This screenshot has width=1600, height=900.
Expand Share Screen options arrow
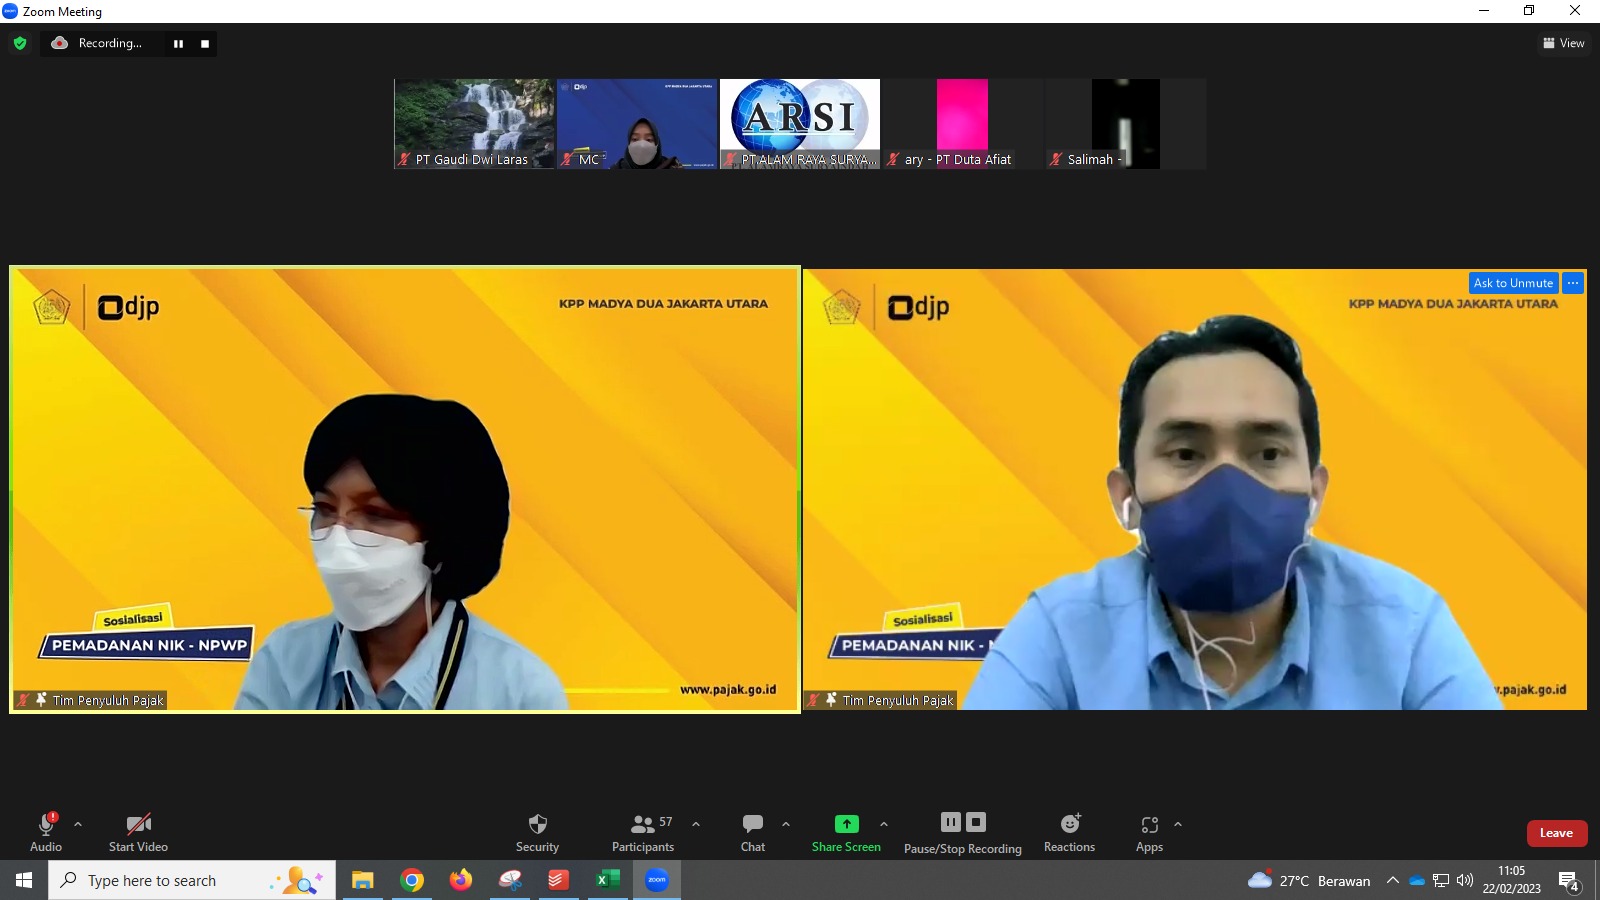coord(884,824)
